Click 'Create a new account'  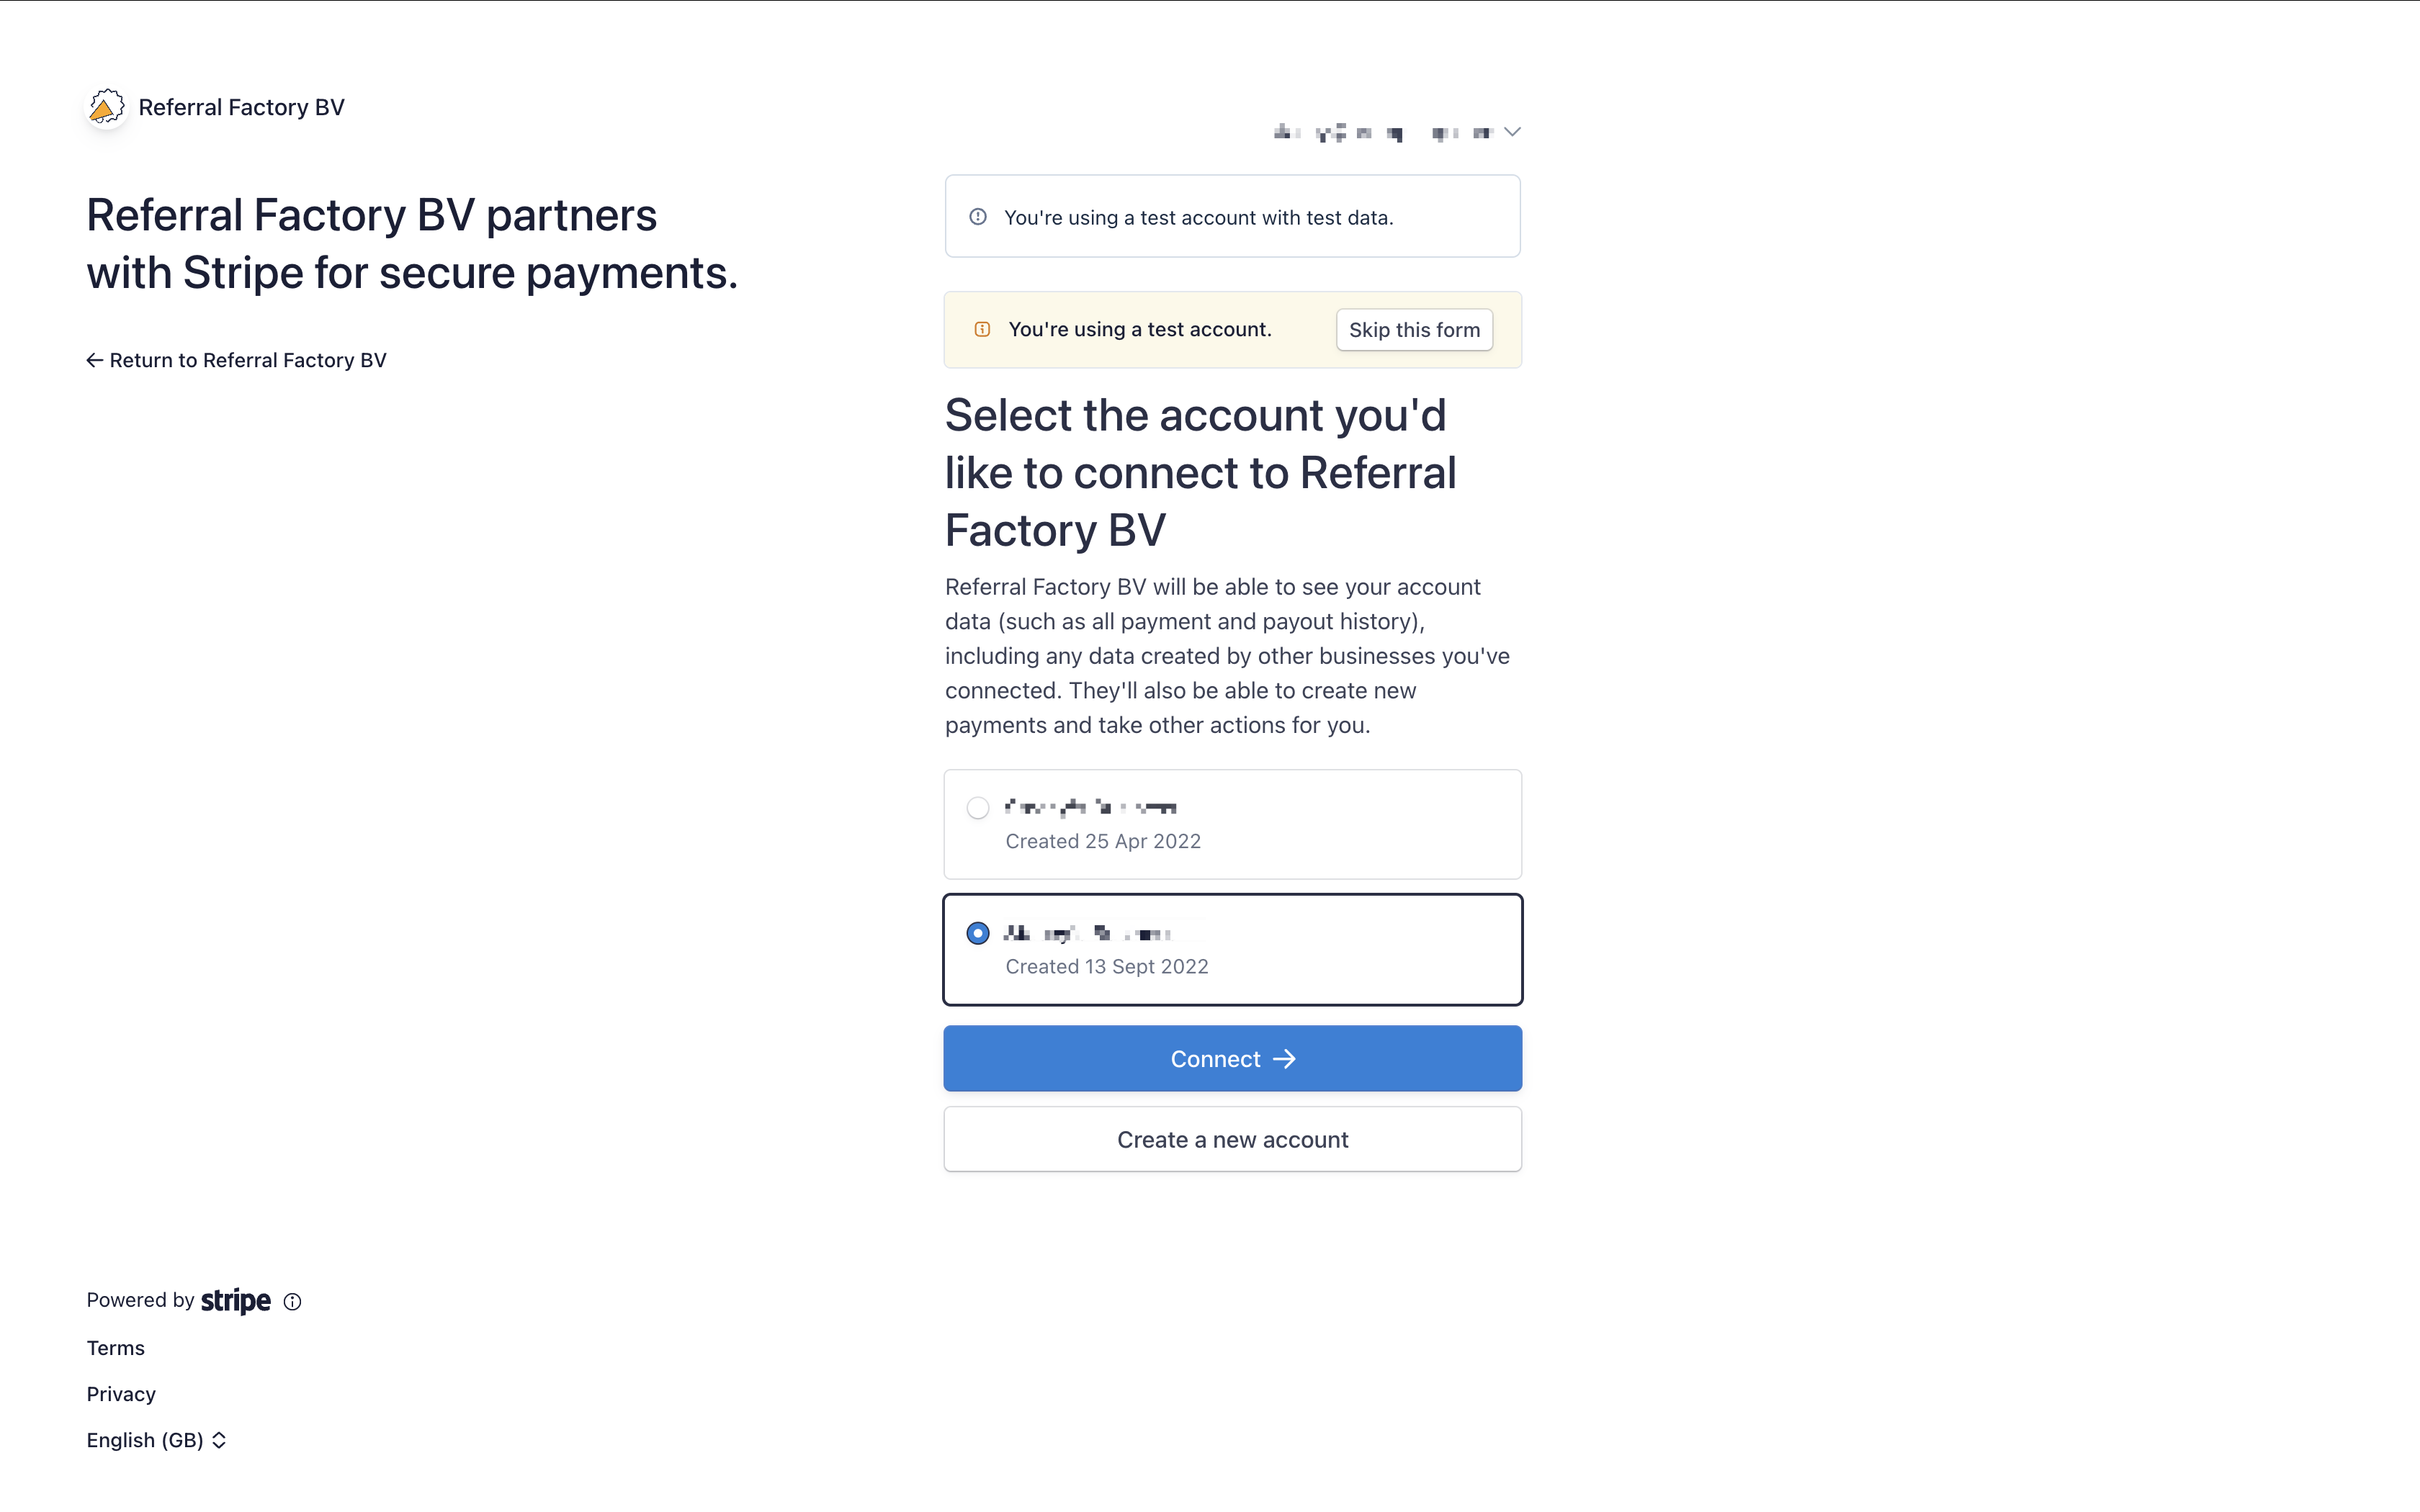click(x=1232, y=1139)
